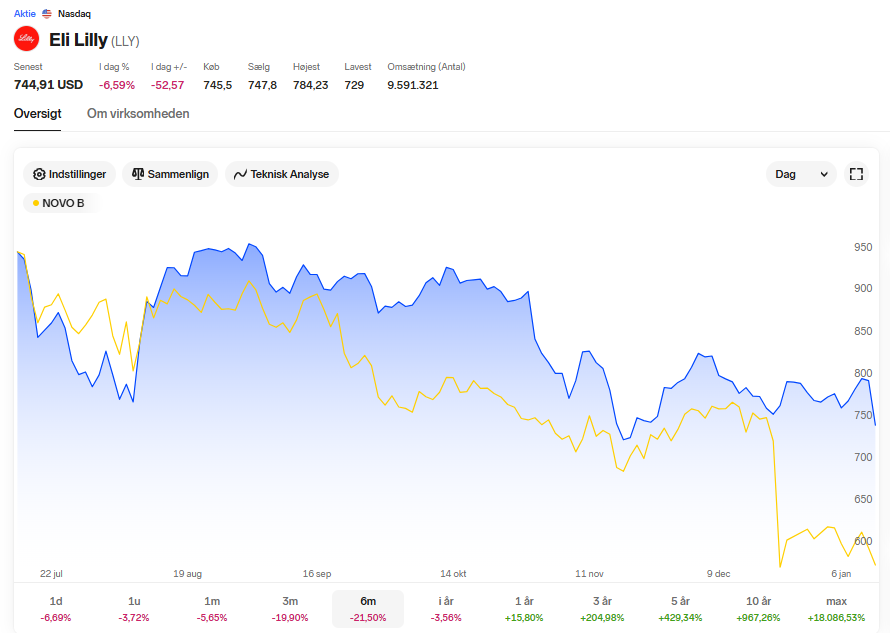Open Sammenlign comparison tool
Viewport: 890px width, 633px height.
click(x=170, y=174)
